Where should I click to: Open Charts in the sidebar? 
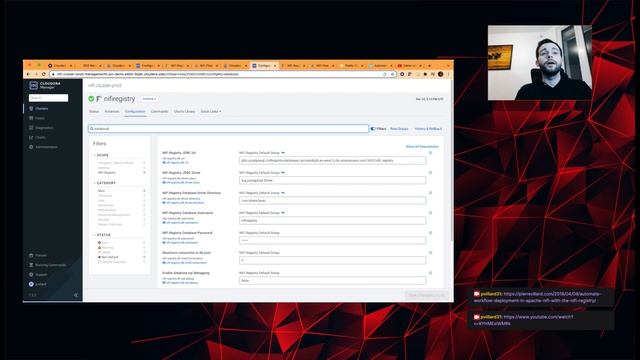click(37, 138)
